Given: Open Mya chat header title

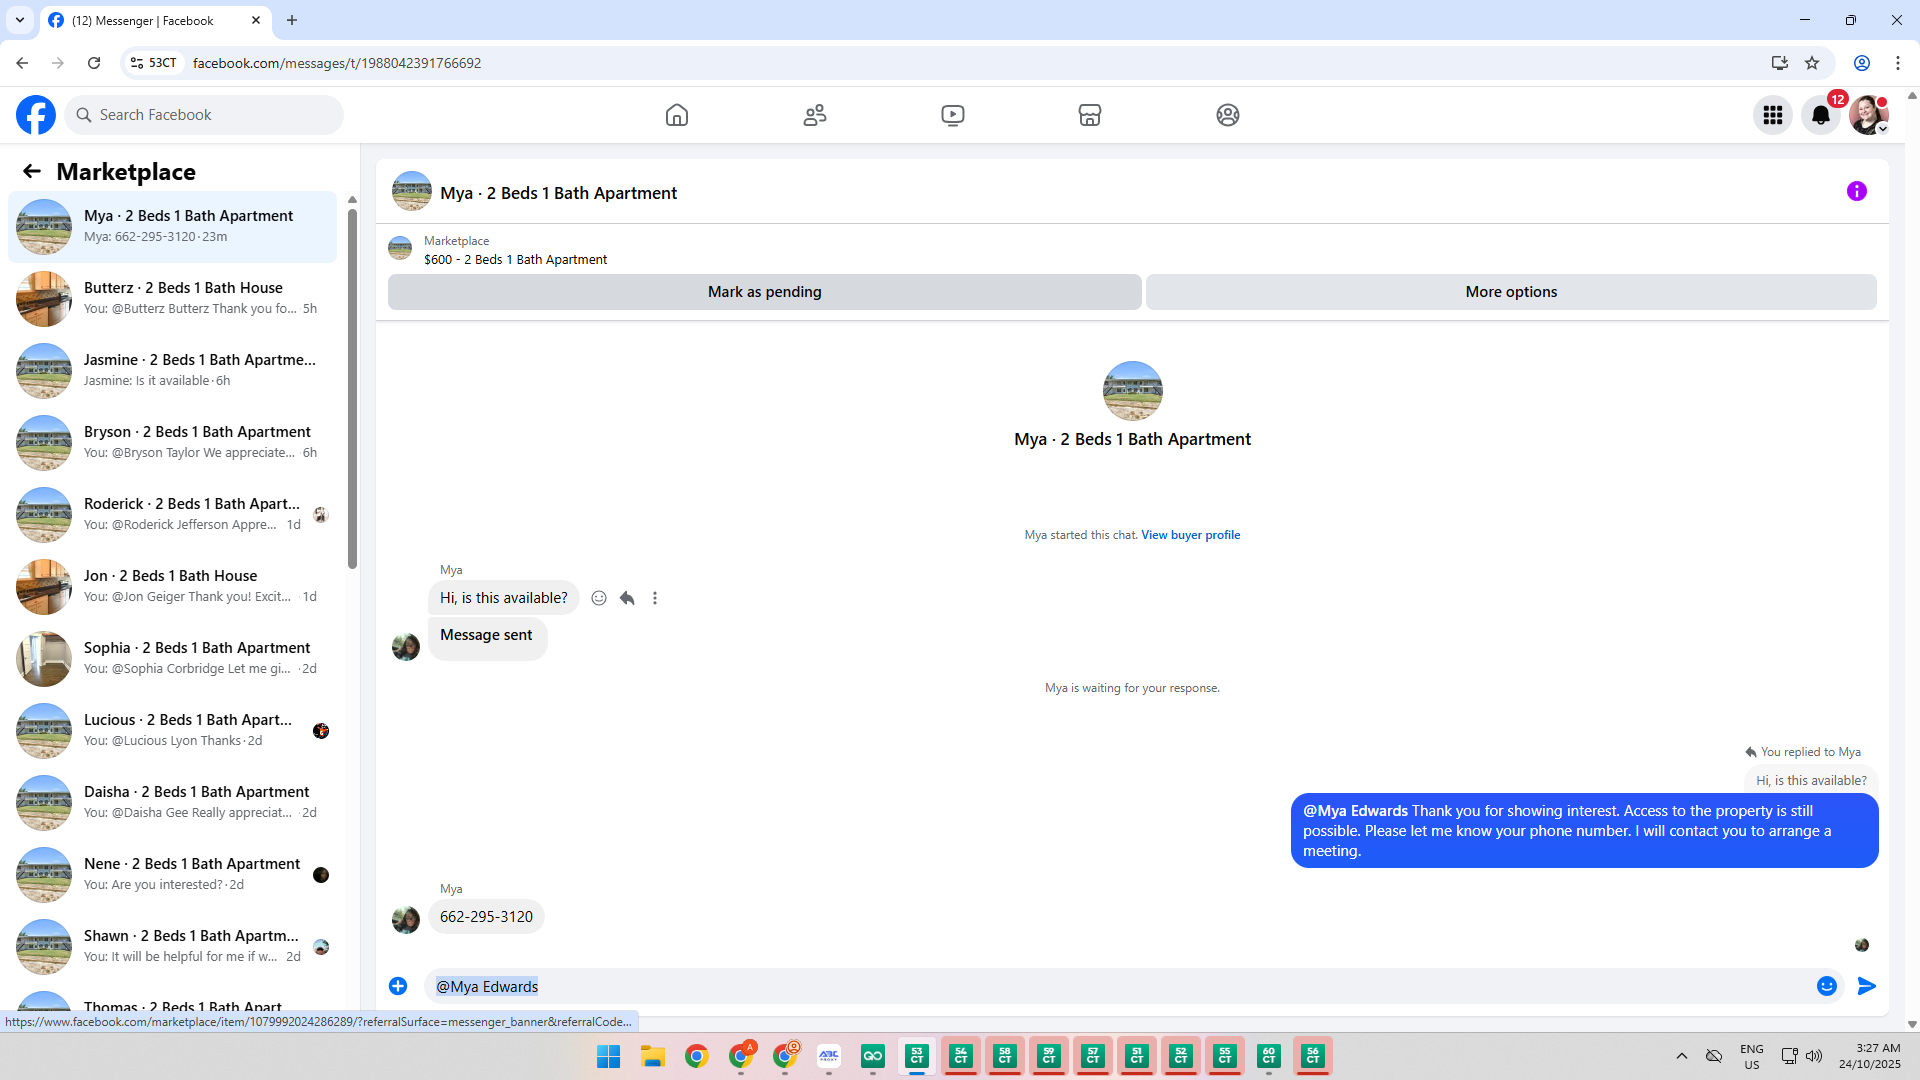Looking at the screenshot, I should pyautogui.click(x=558, y=193).
